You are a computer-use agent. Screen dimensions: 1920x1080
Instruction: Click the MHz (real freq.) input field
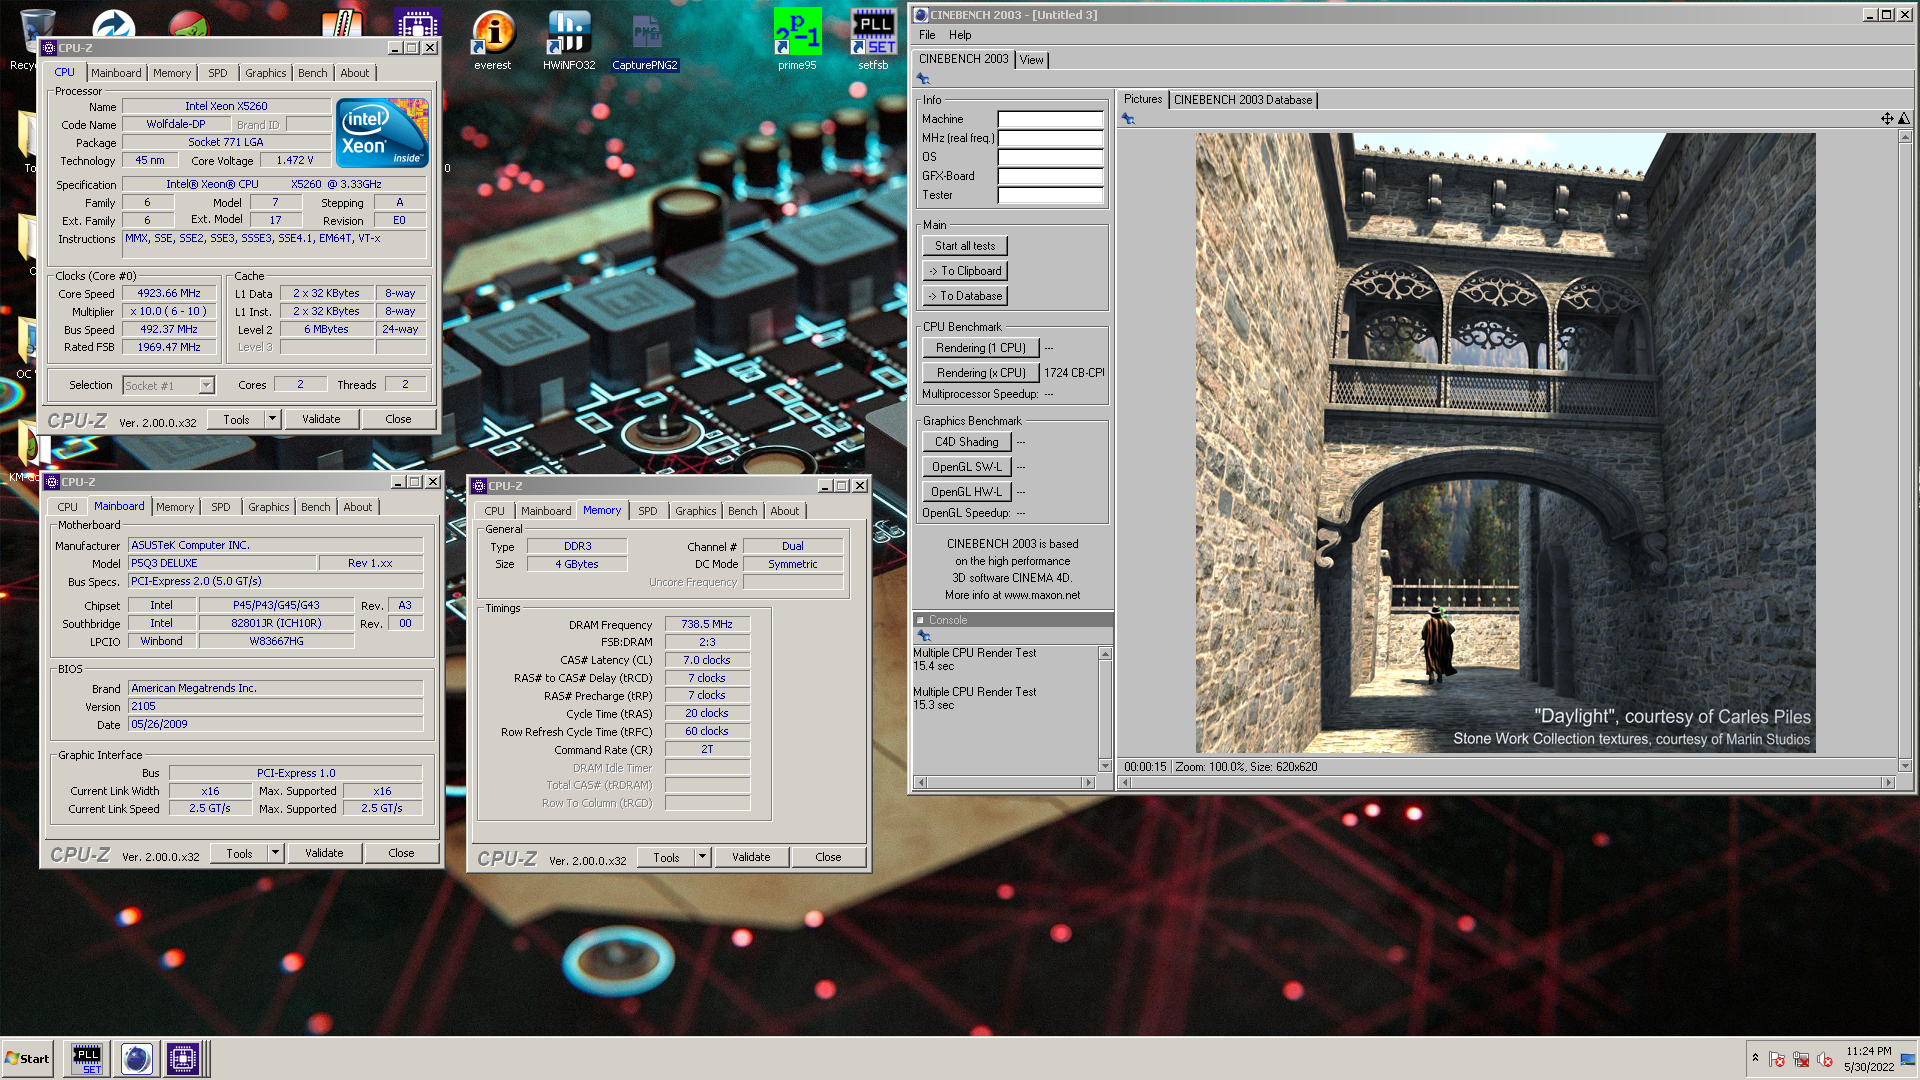pos(1050,138)
